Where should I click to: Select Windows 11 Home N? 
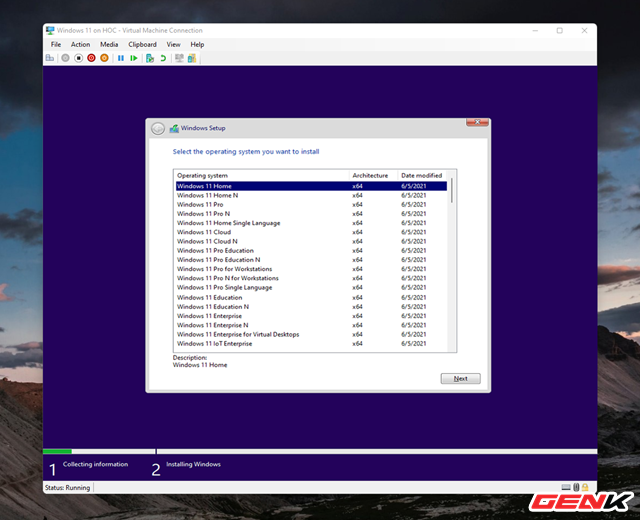(311, 196)
